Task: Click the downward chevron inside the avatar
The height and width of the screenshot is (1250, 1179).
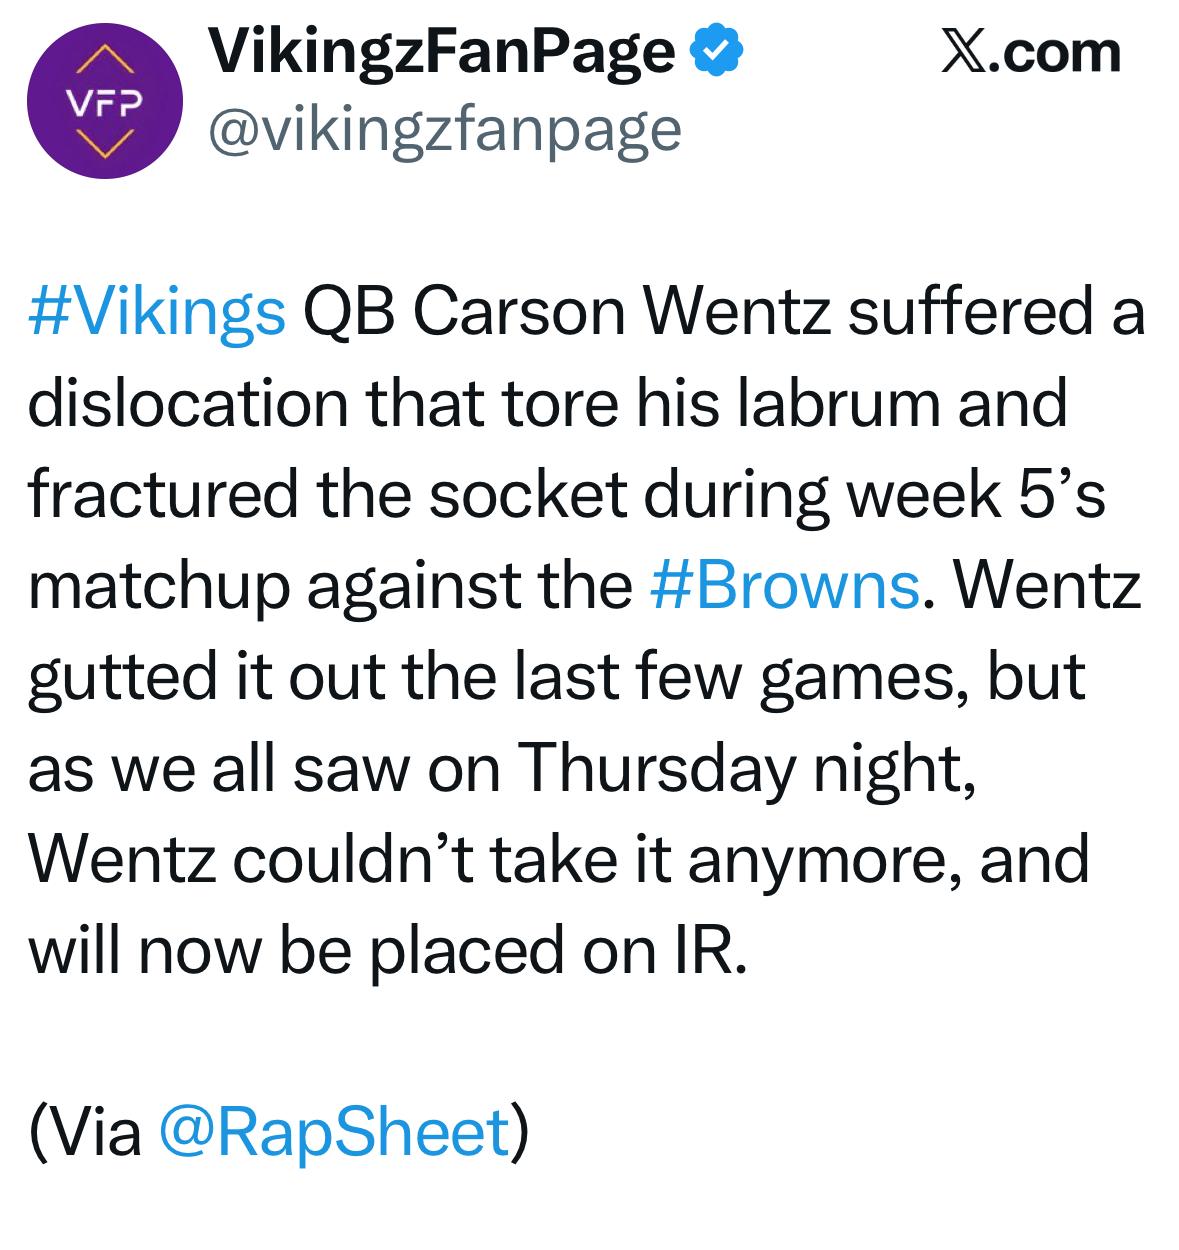Action: click(x=105, y=146)
